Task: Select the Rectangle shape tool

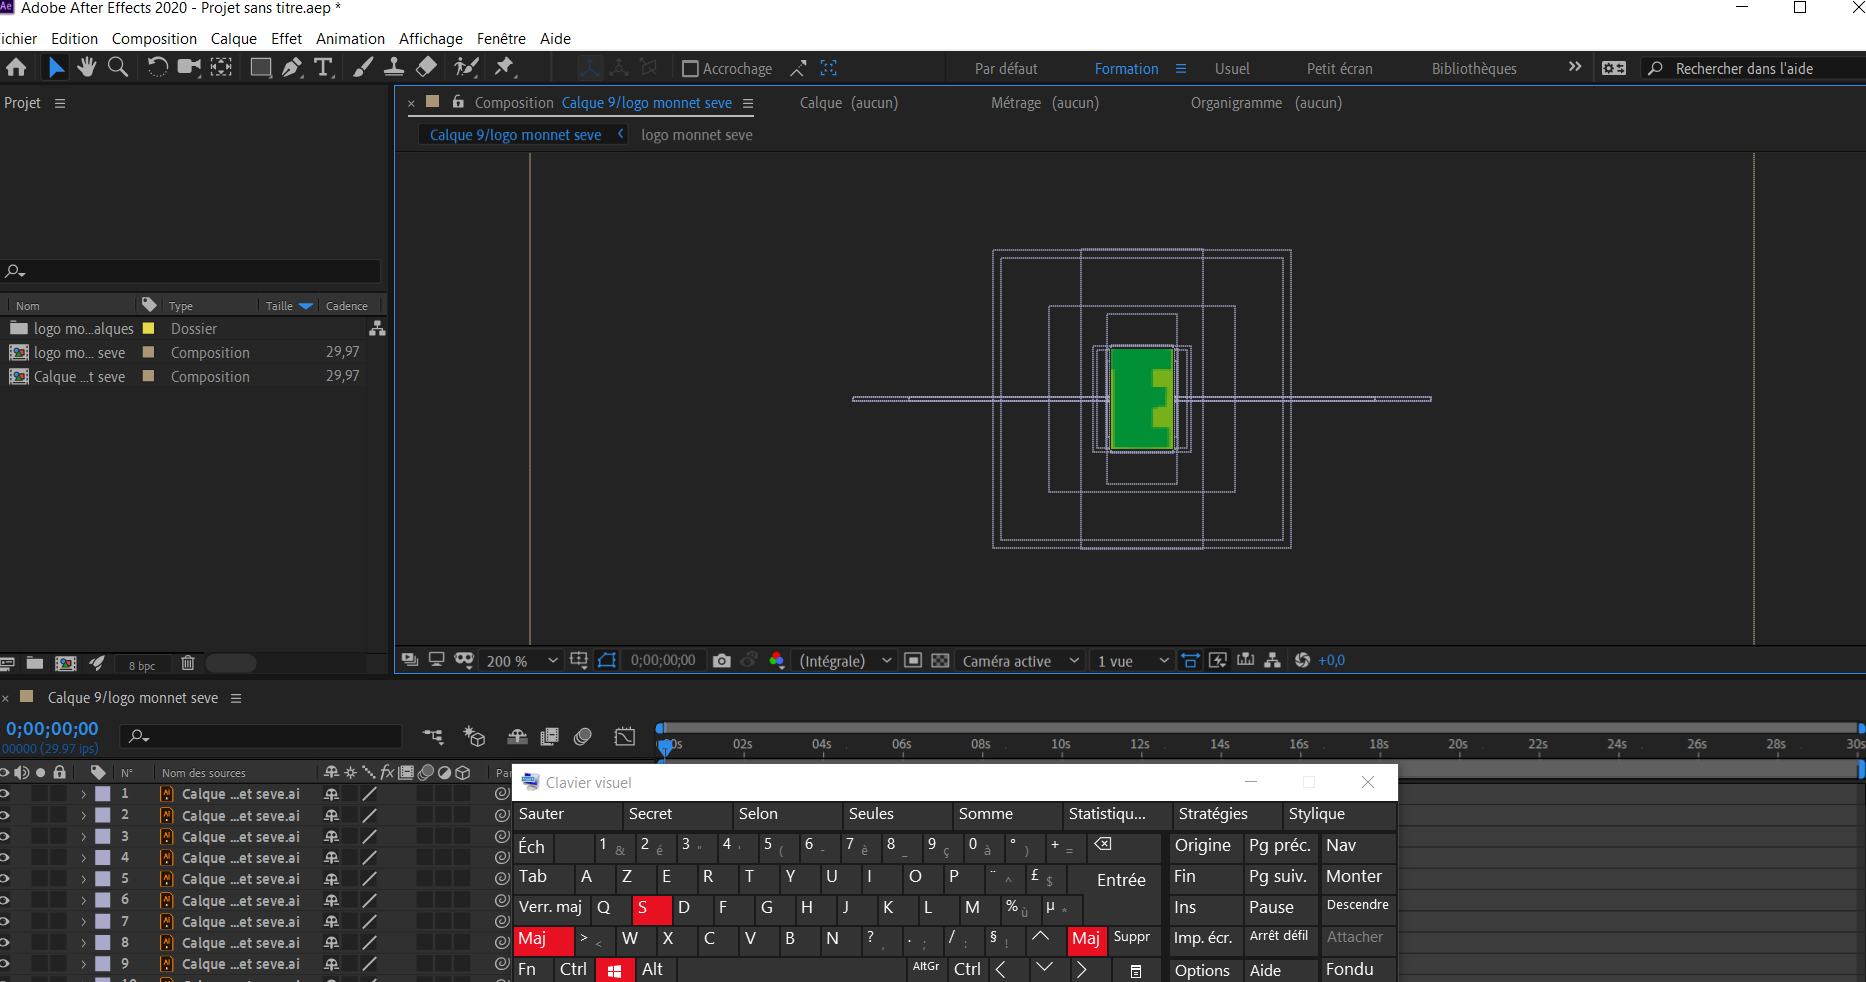Action: [x=260, y=67]
